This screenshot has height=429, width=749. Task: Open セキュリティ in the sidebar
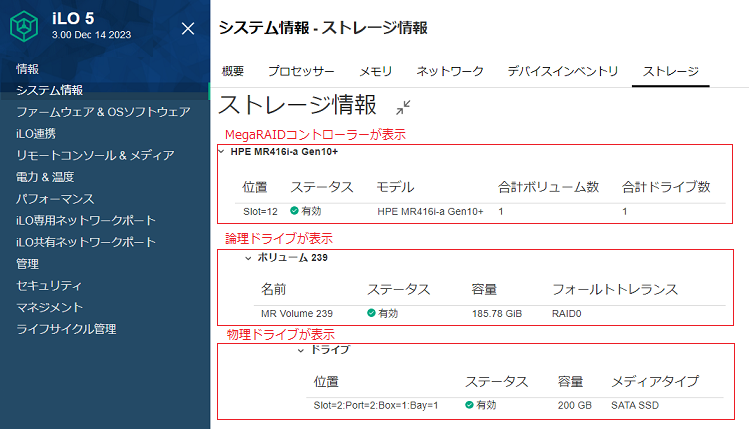pyautogui.click(x=49, y=286)
